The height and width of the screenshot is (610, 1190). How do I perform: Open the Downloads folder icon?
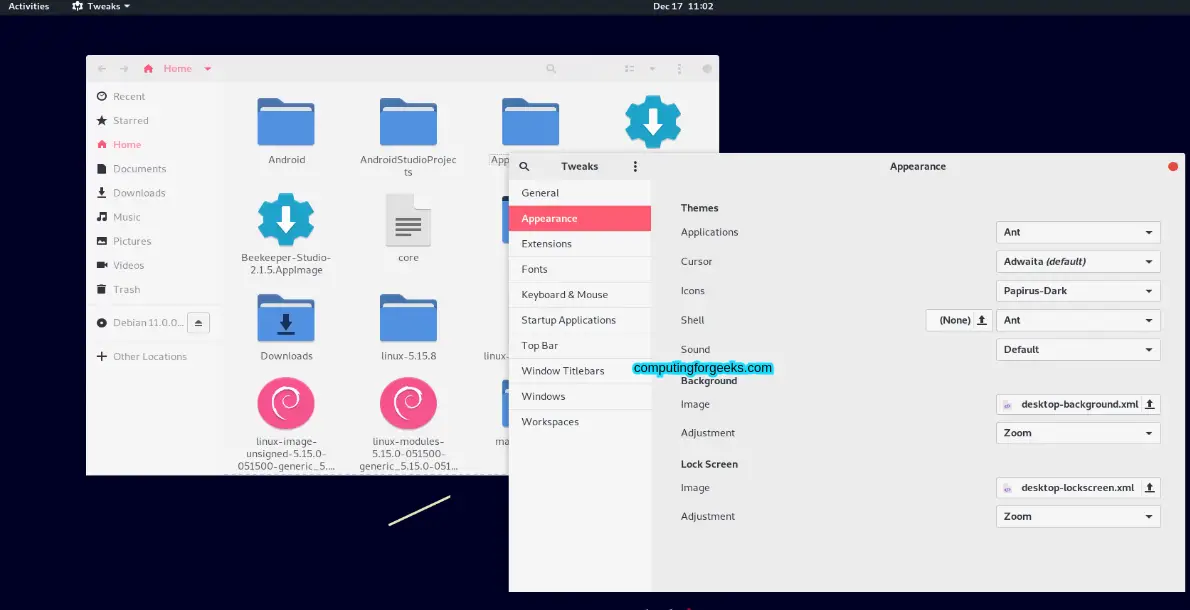coord(286,316)
